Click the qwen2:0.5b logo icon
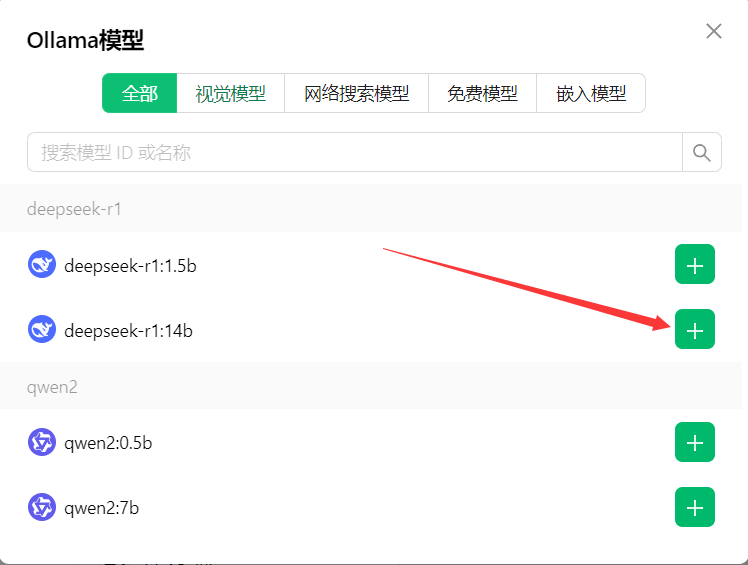748x565 pixels. point(42,442)
